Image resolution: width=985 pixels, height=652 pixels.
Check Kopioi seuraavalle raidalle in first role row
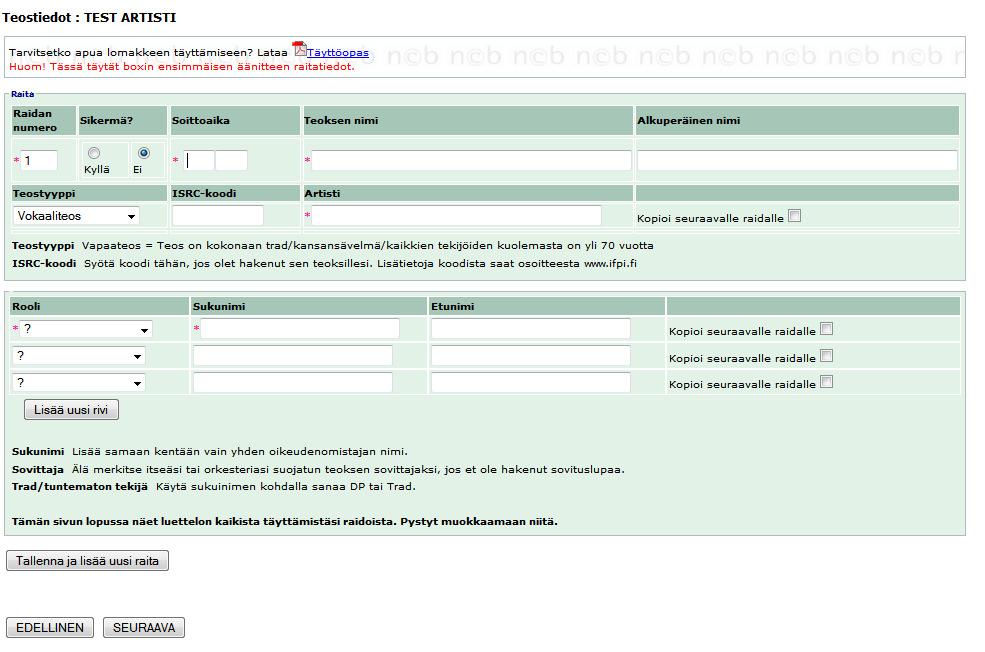point(827,329)
